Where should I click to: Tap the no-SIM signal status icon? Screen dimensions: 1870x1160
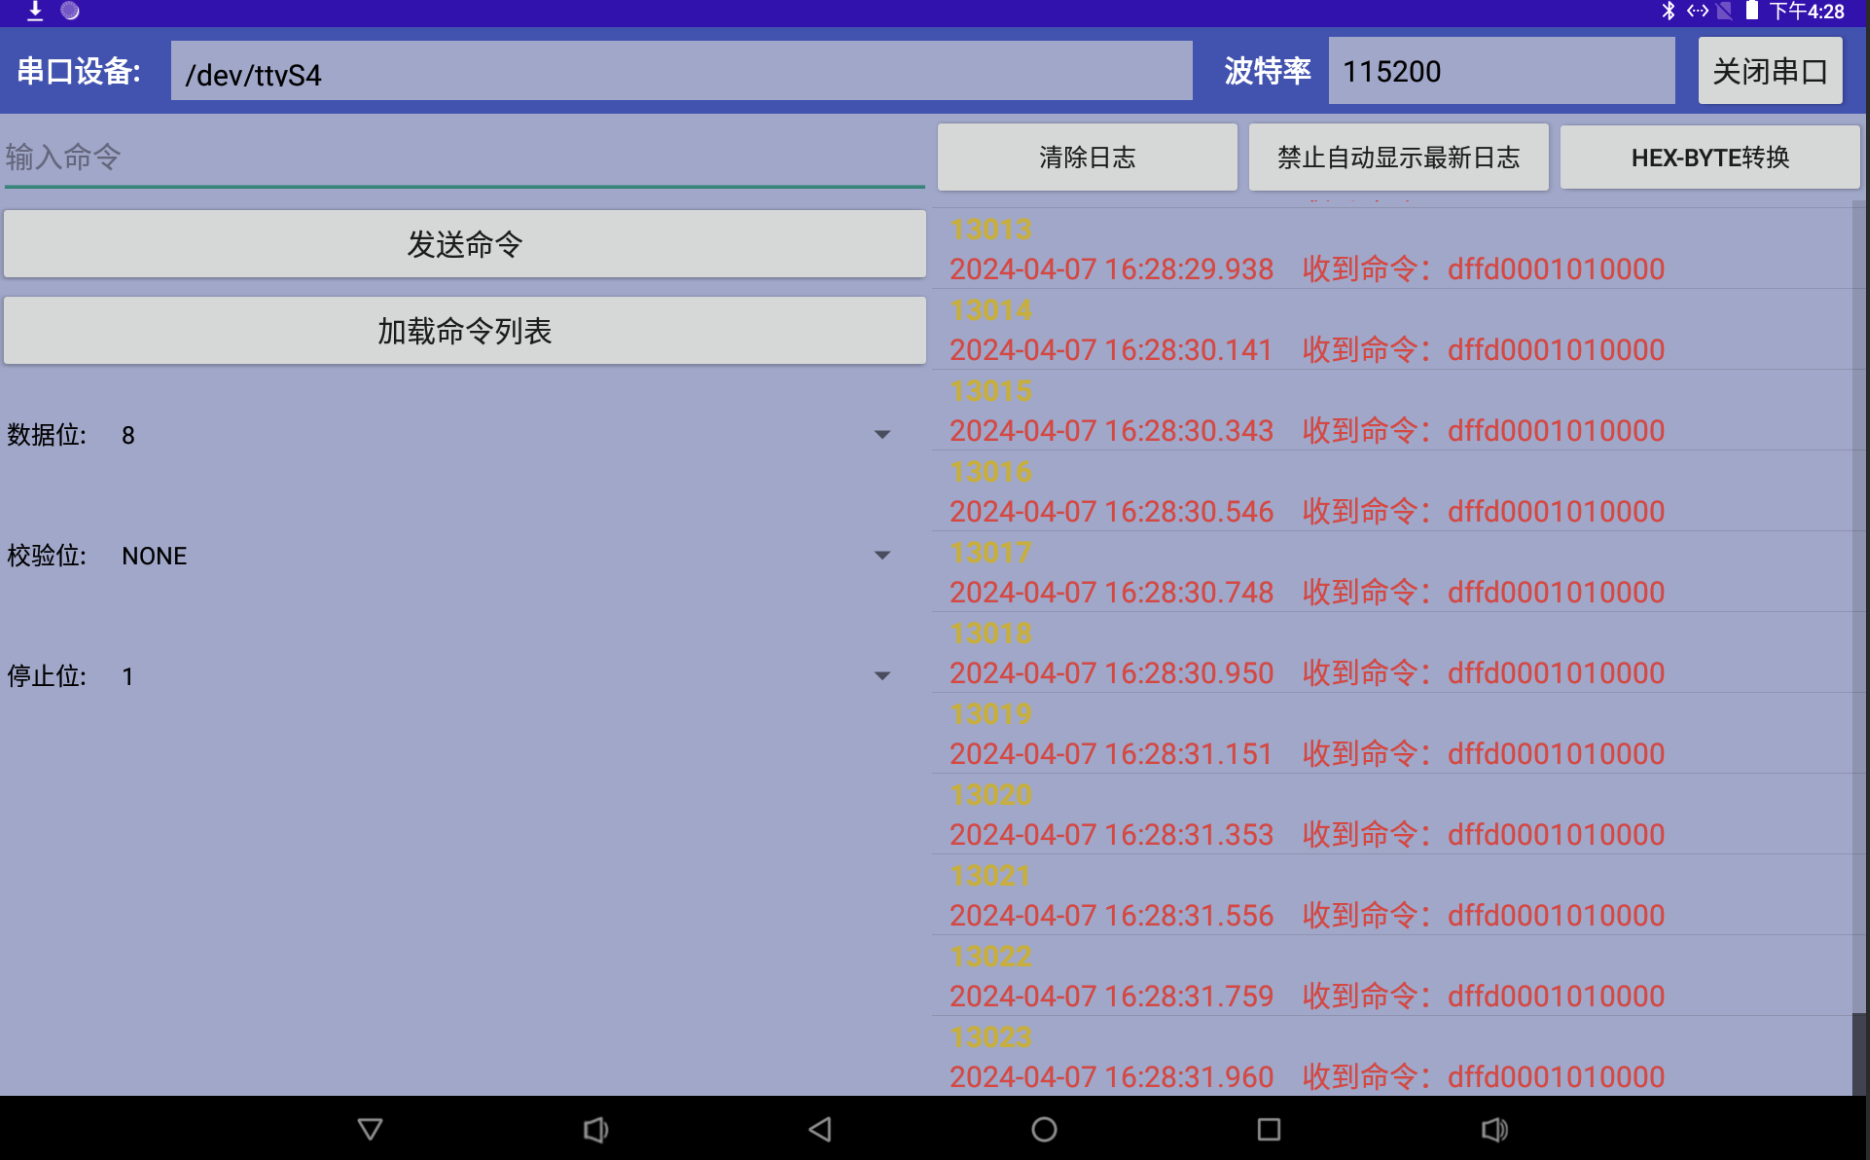[1725, 11]
